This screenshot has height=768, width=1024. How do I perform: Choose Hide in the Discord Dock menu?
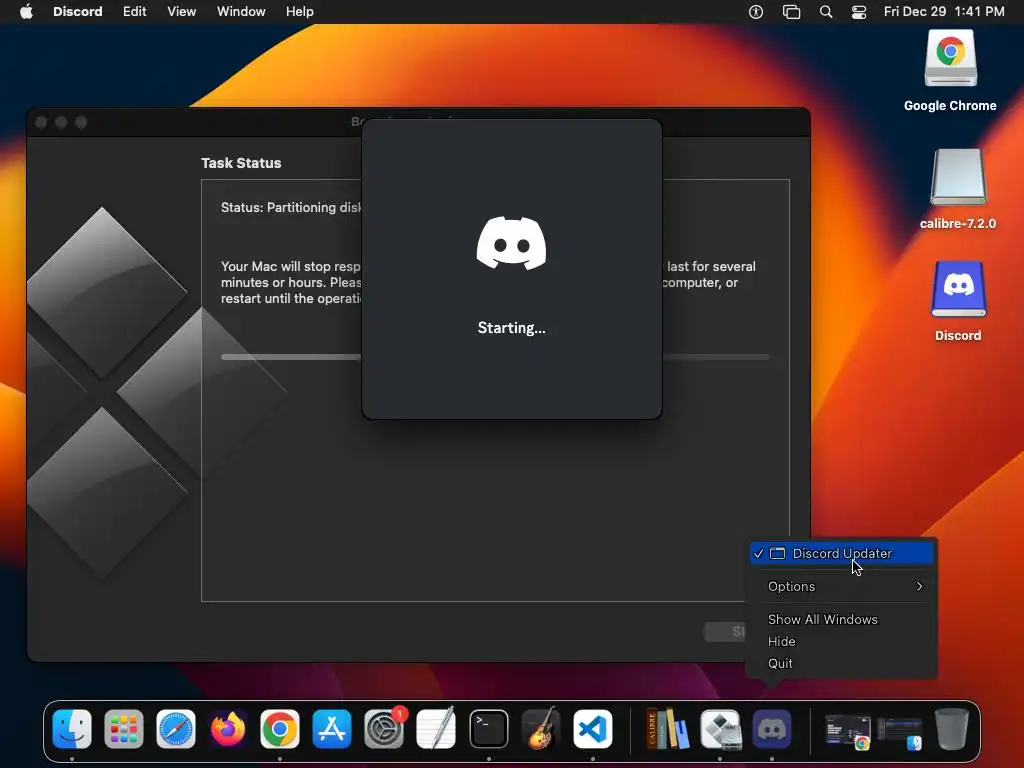(841, 641)
